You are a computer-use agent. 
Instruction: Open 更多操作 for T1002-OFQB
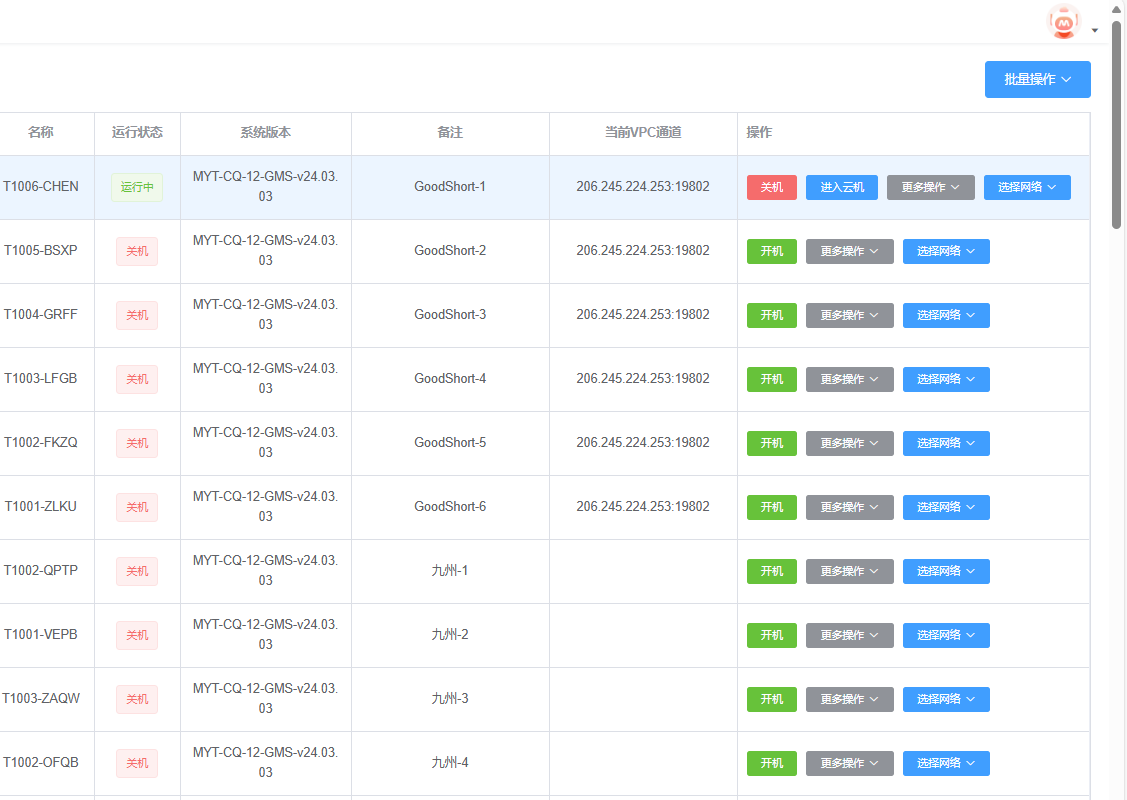point(849,763)
